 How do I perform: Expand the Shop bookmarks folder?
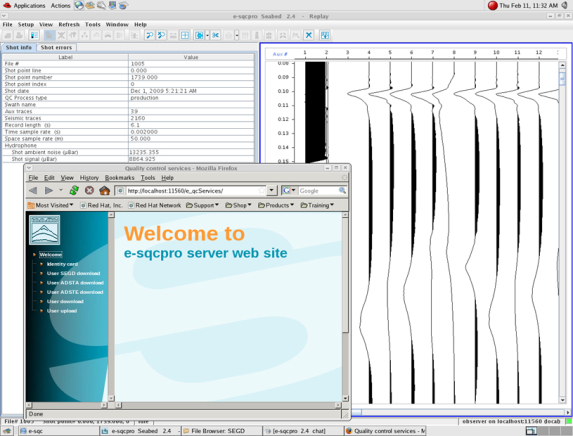(x=238, y=205)
